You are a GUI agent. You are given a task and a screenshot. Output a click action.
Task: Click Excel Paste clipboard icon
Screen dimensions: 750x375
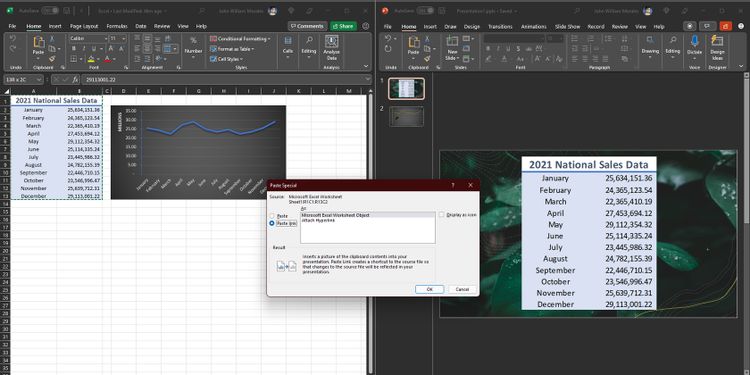(38, 43)
